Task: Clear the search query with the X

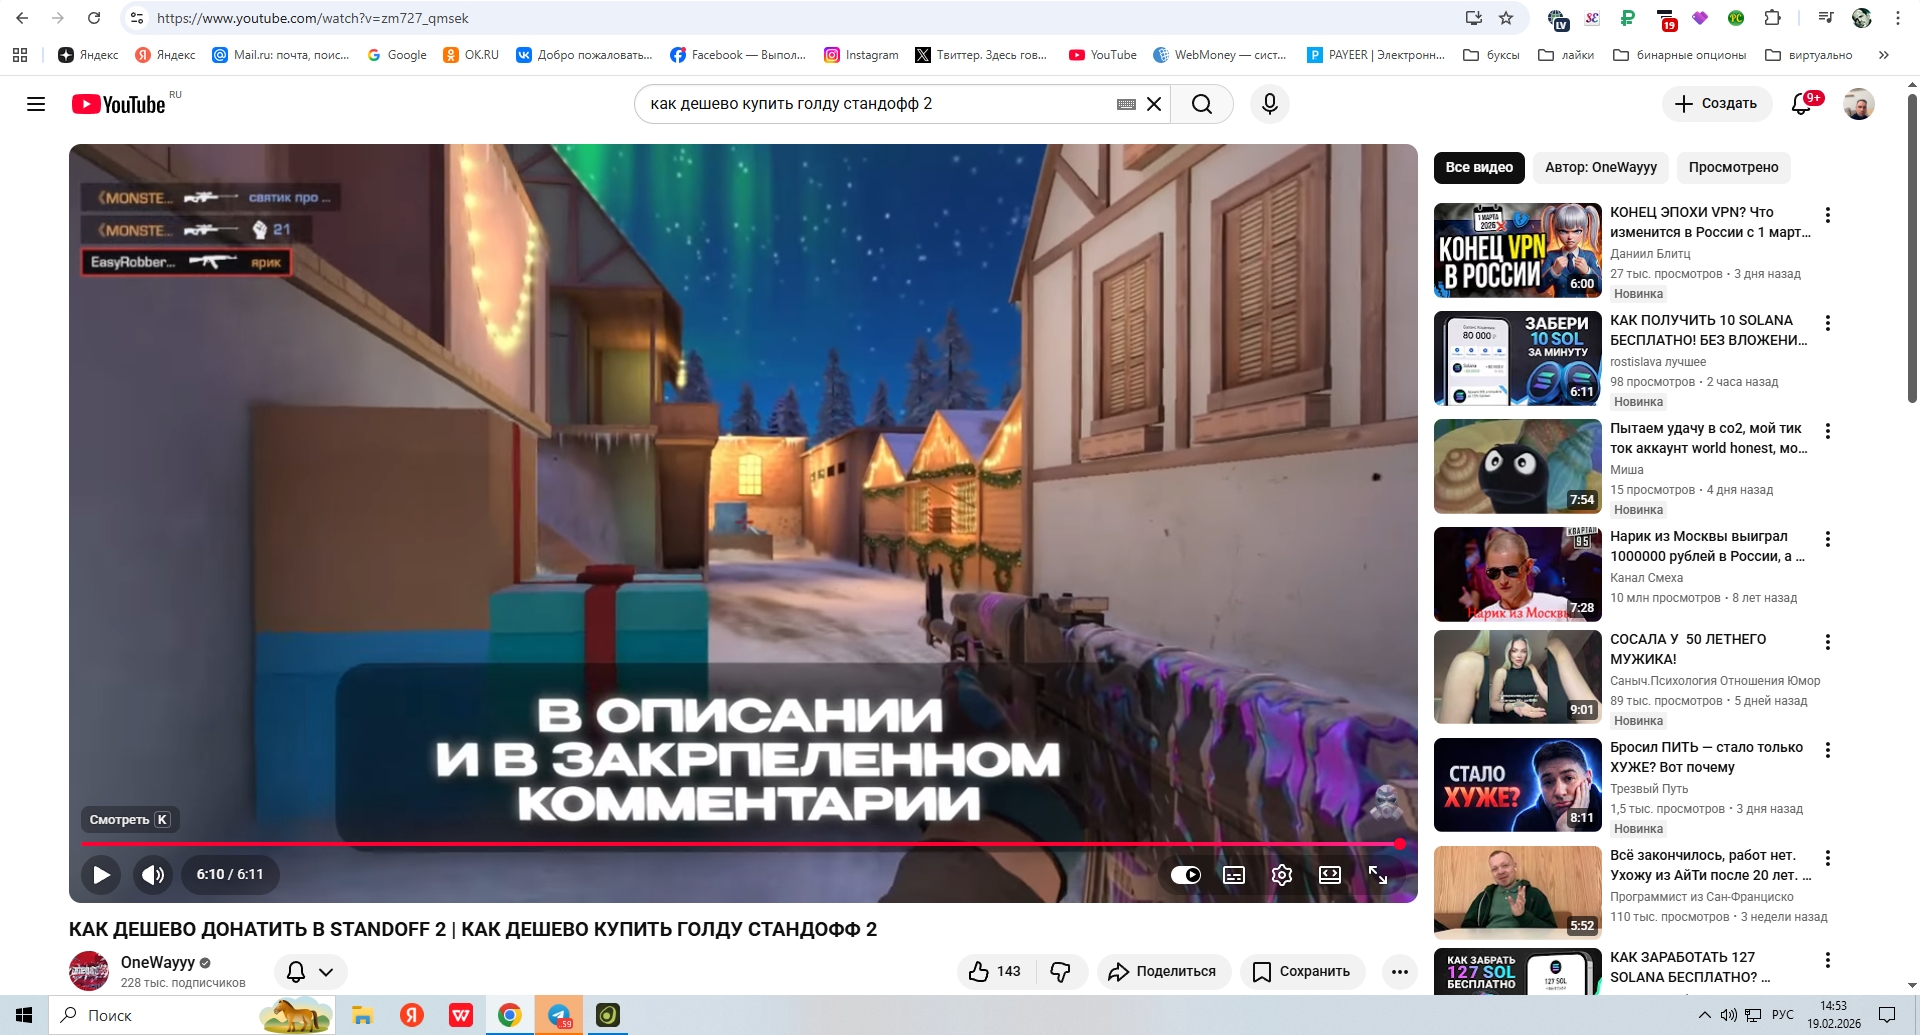Action: coord(1154,104)
